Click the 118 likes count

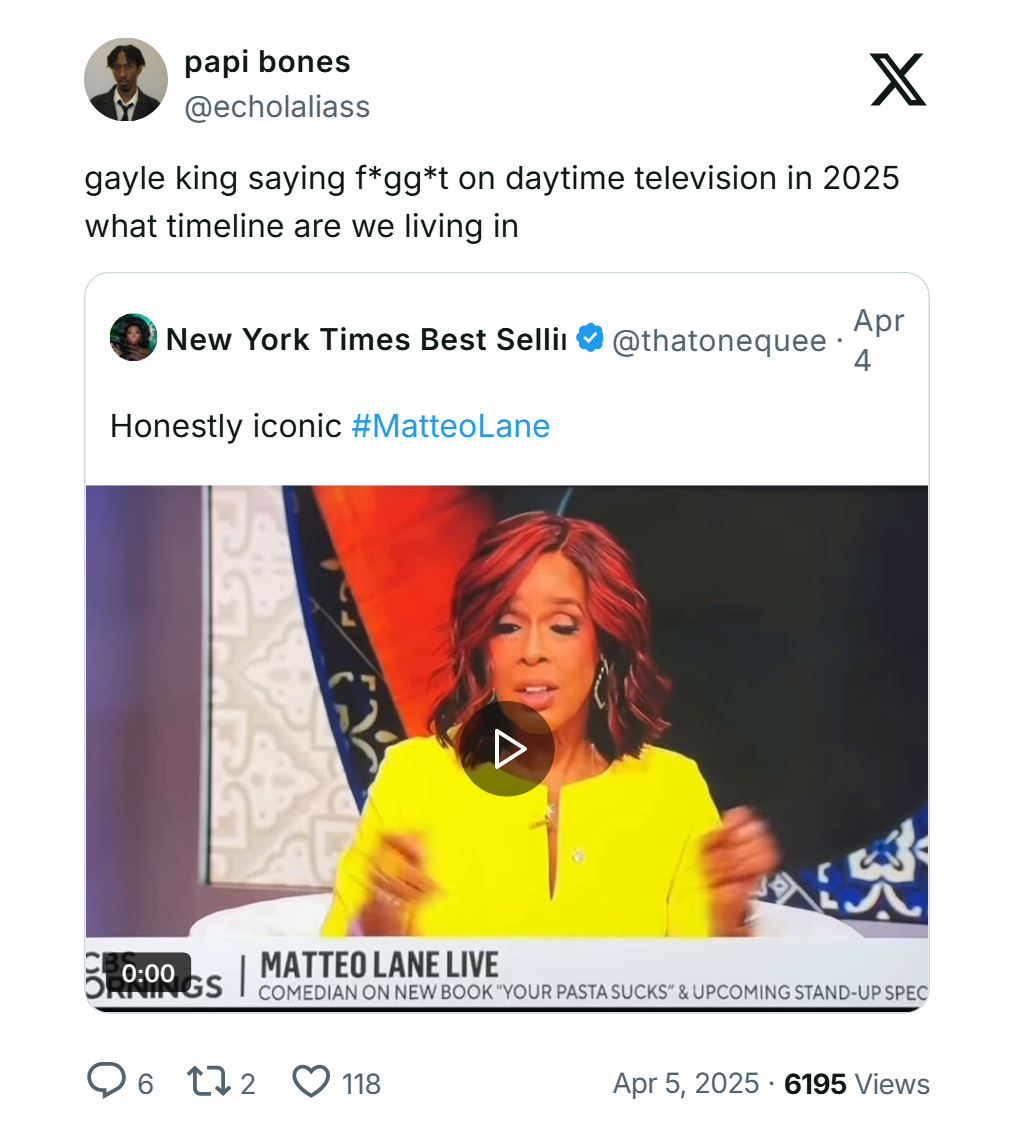[x=361, y=1083]
